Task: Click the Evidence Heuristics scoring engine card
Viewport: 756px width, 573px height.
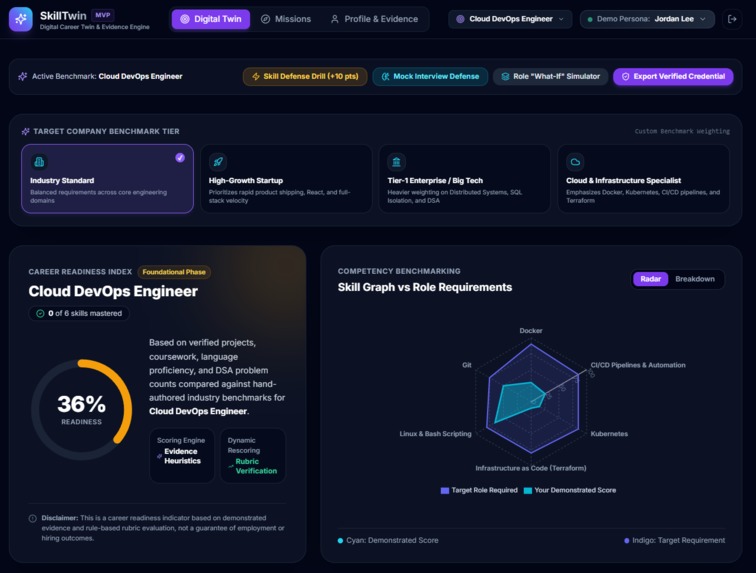Action: point(182,456)
